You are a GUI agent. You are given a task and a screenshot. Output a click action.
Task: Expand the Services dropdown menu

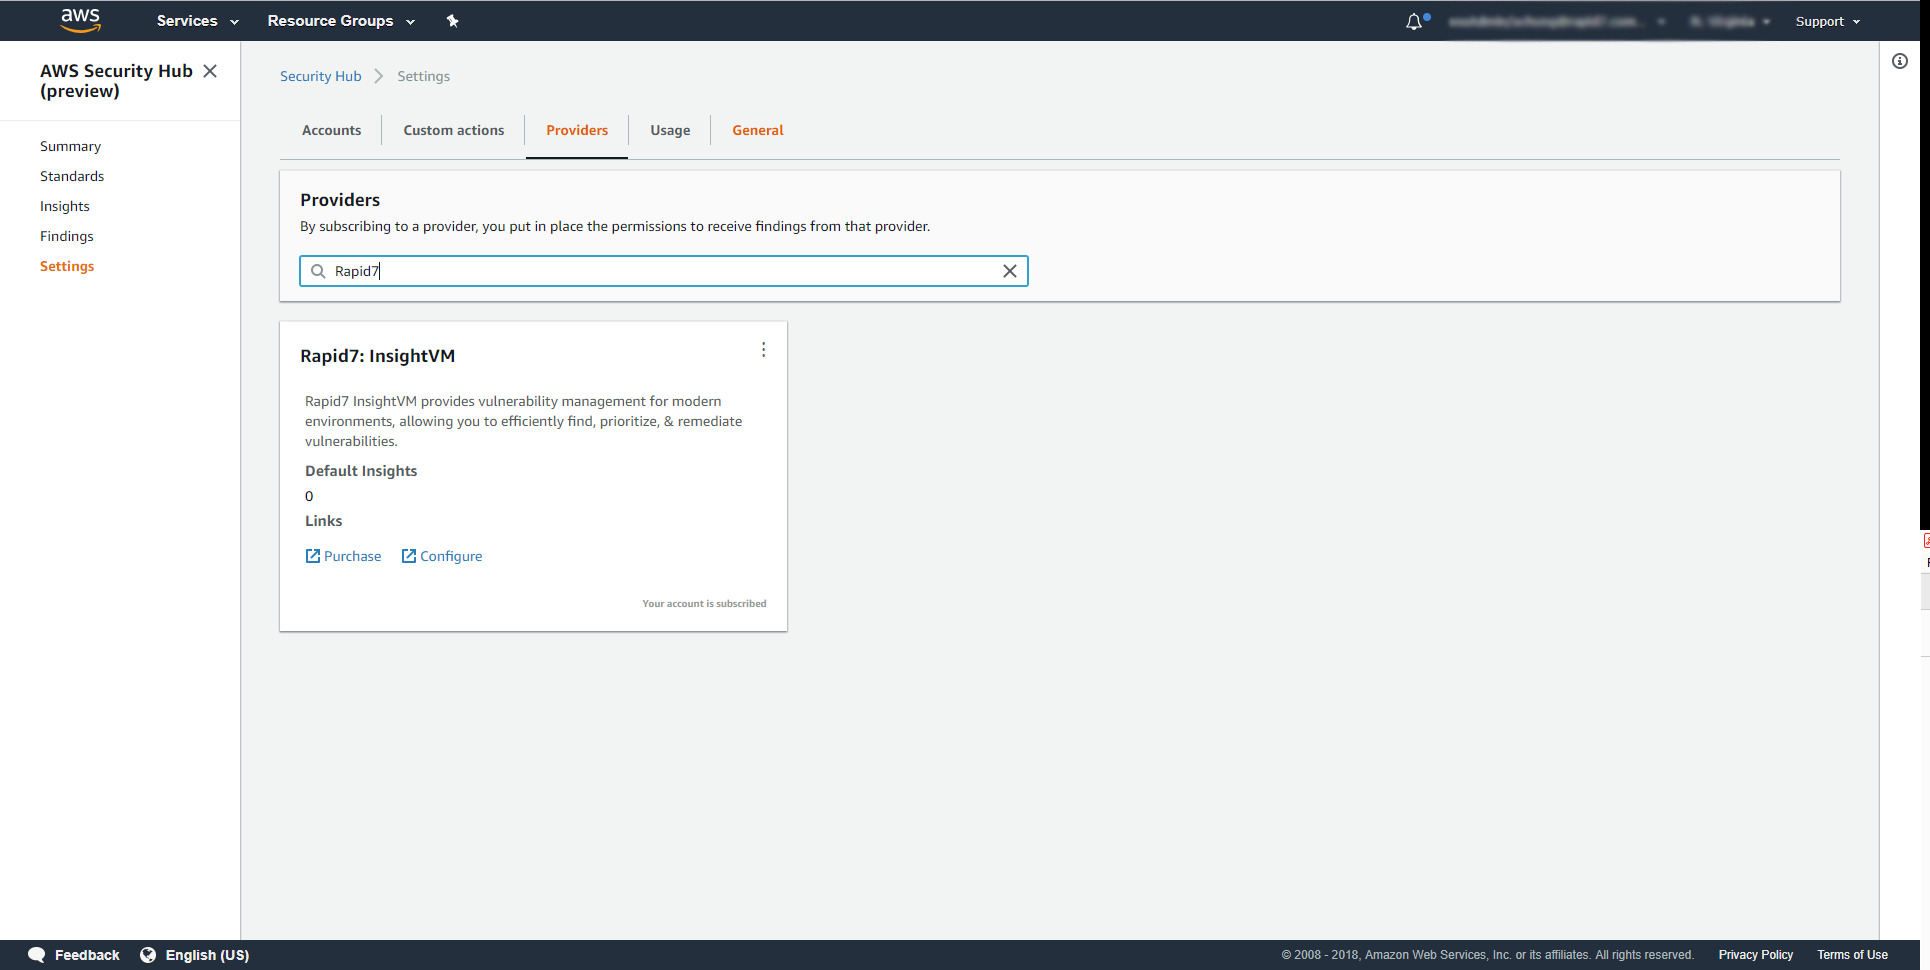197,21
